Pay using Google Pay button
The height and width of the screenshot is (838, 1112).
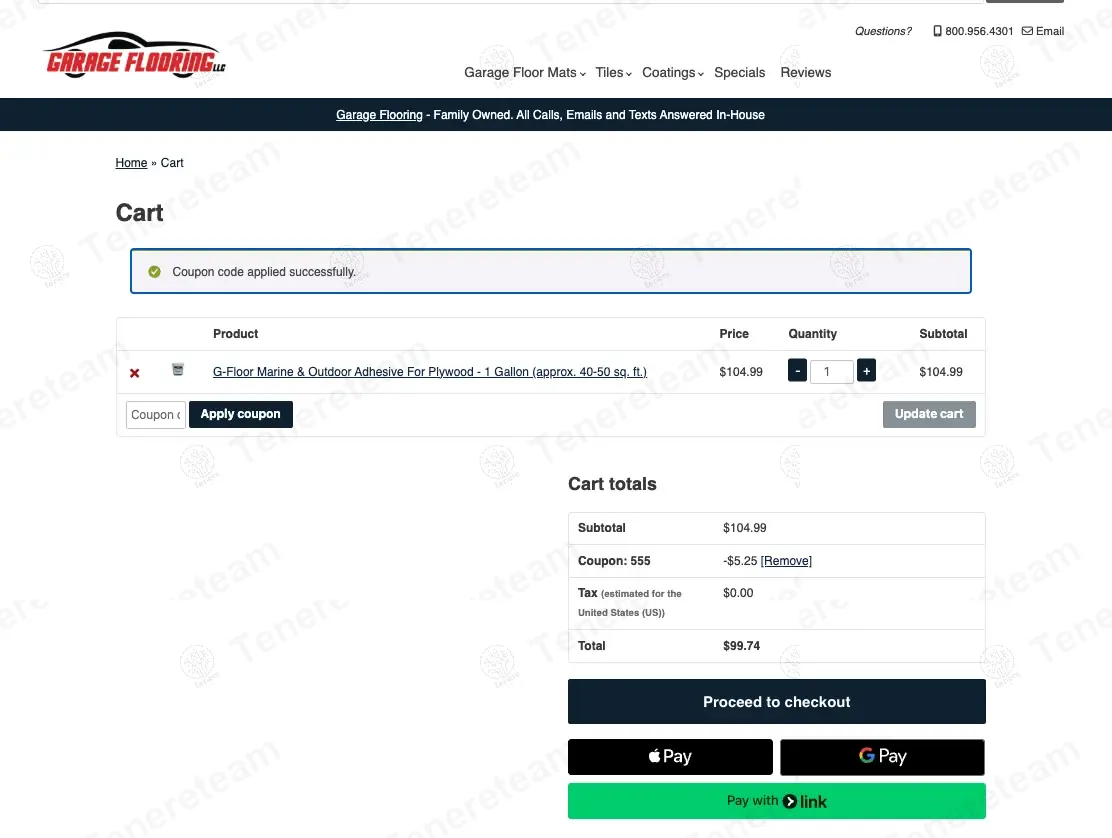(882, 756)
